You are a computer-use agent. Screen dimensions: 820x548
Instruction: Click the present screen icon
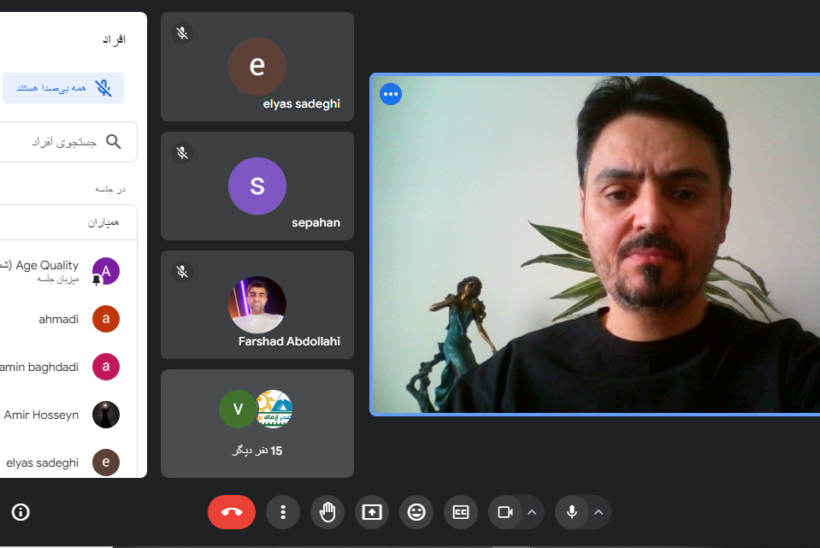point(372,512)
